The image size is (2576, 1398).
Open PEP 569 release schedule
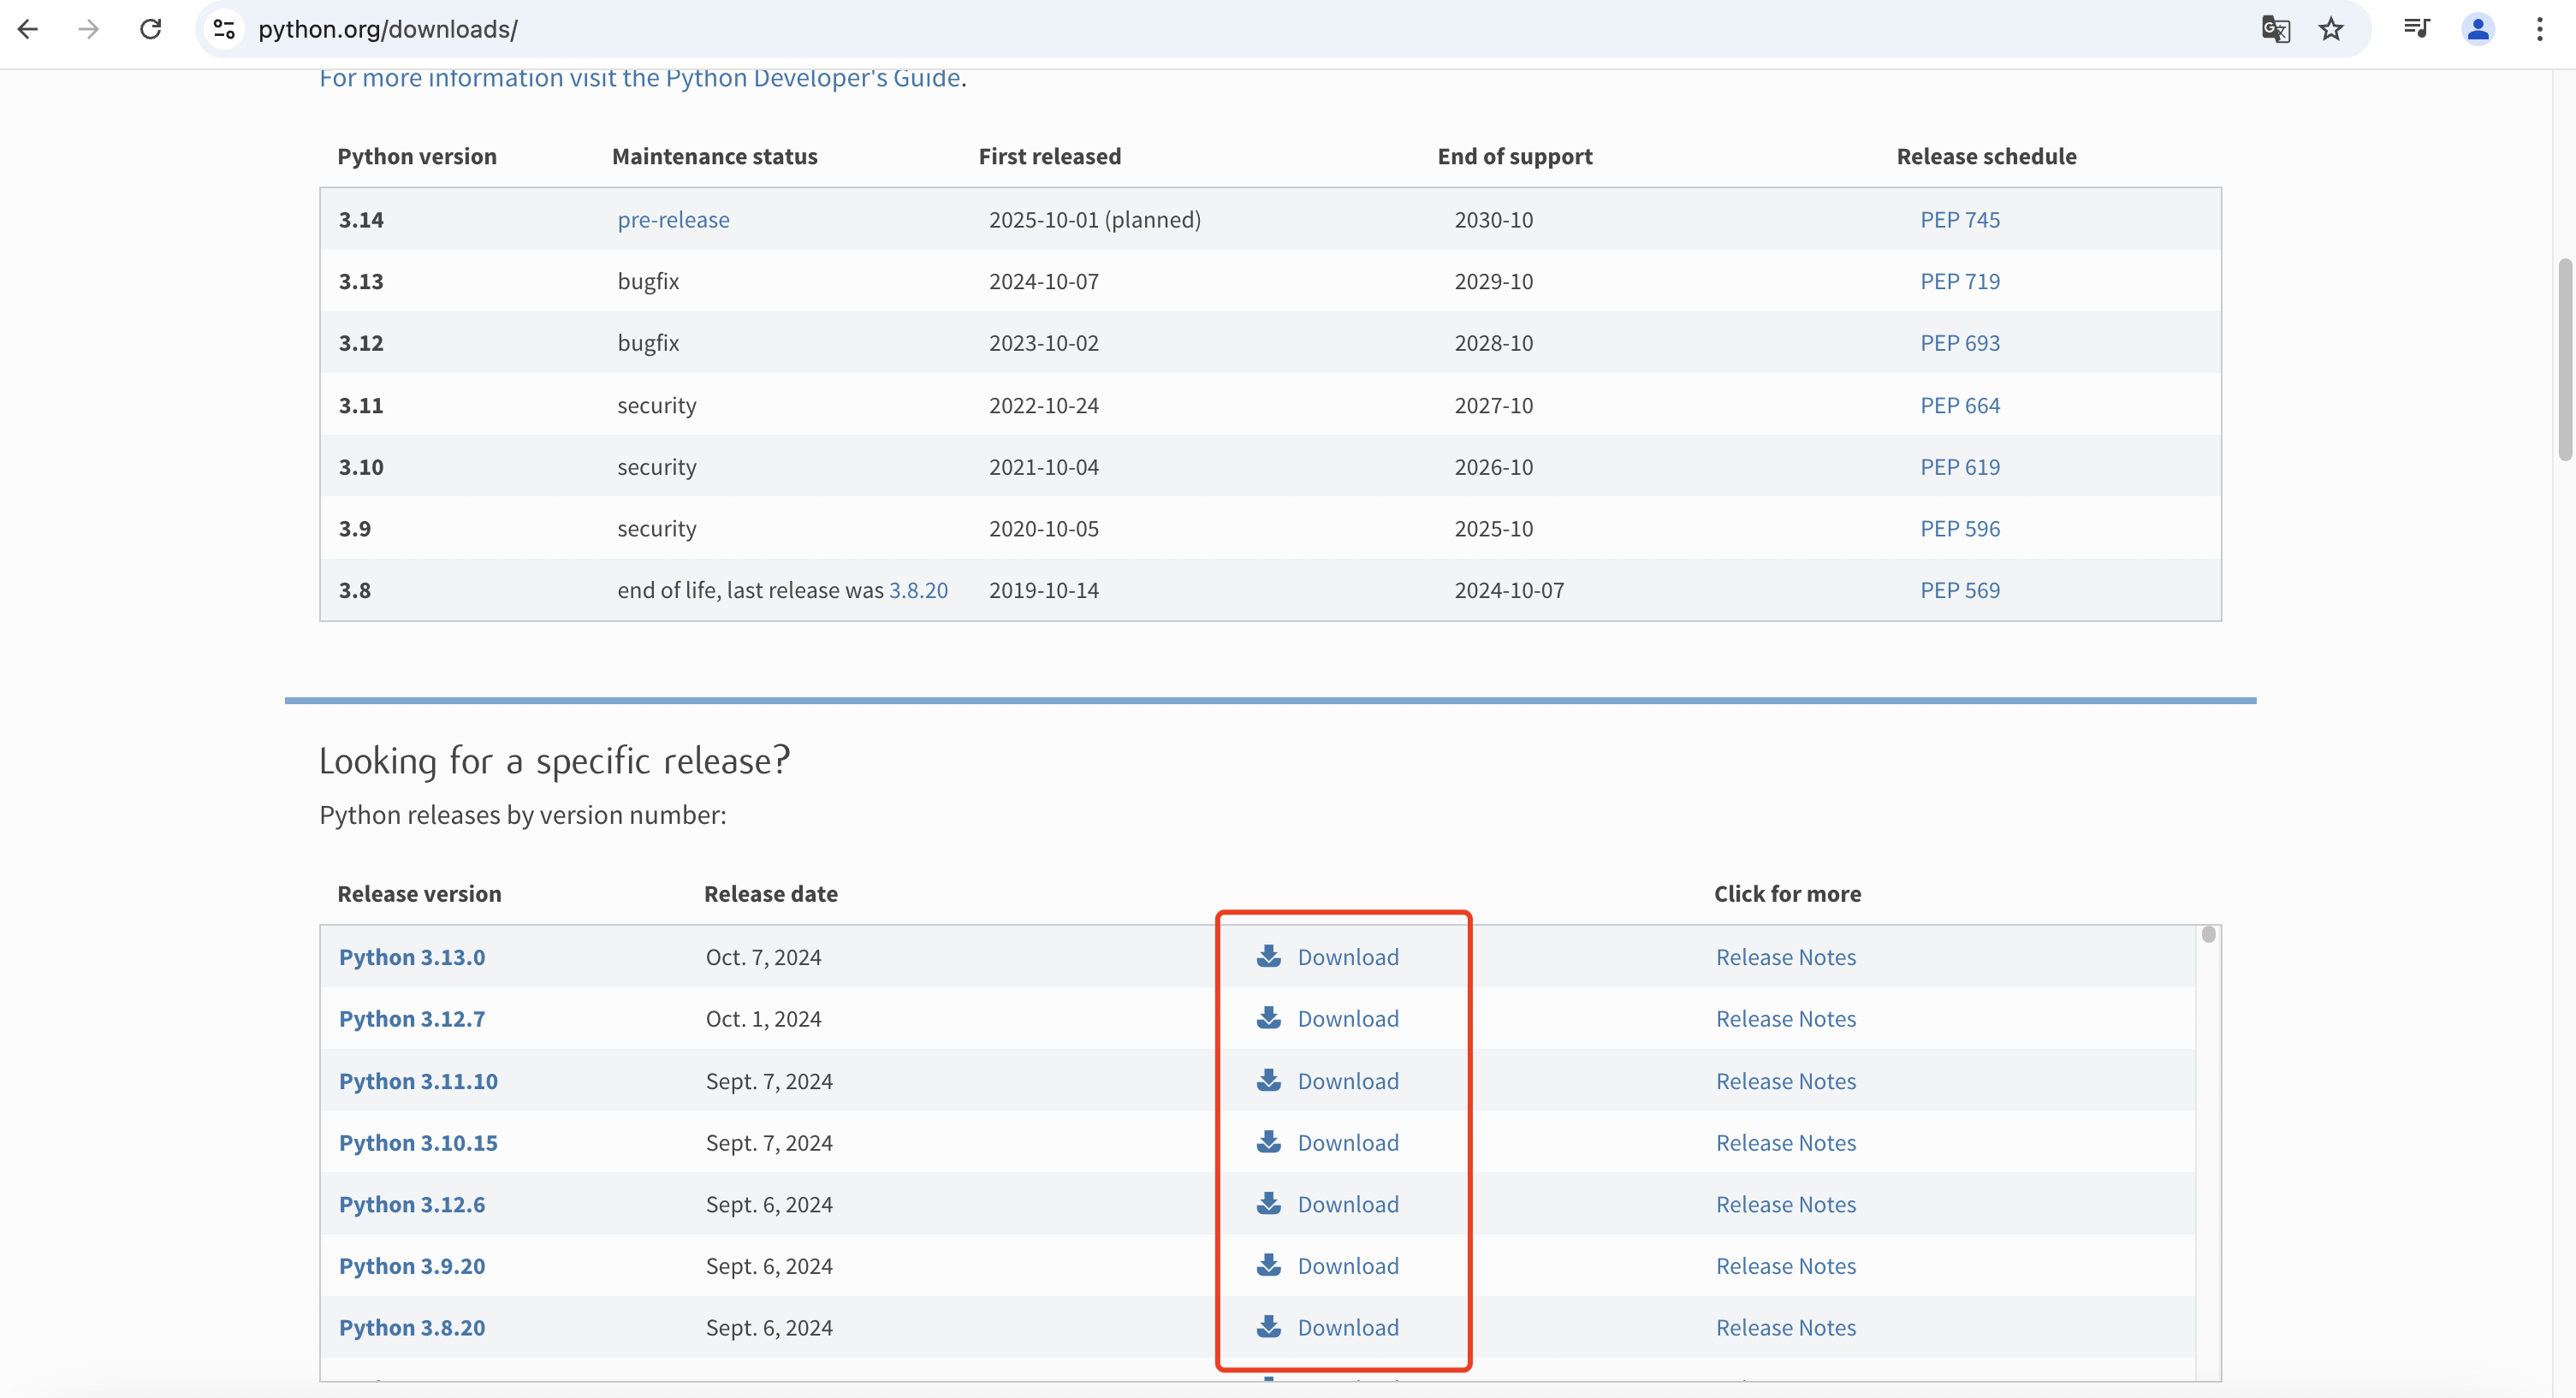1960,590
